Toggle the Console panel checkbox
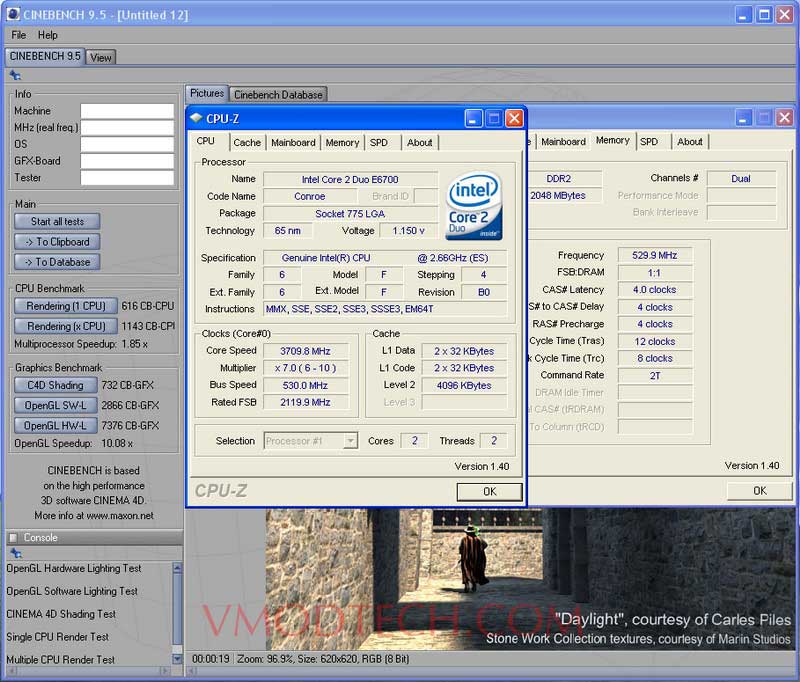This screenshot has width=800, height=682. pos(14,537)
